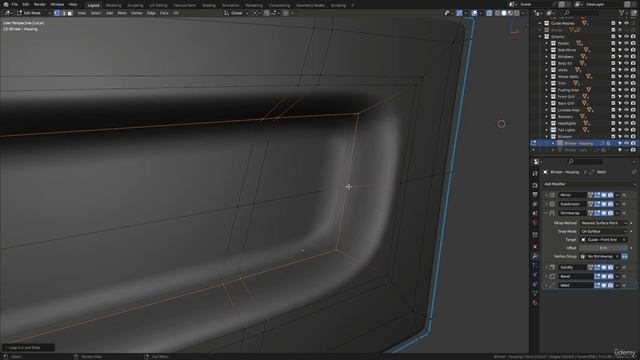The image size is (640, 360).
Task: Open the Mesh menu
Action: pyautogui.click(x=122, y=13)
